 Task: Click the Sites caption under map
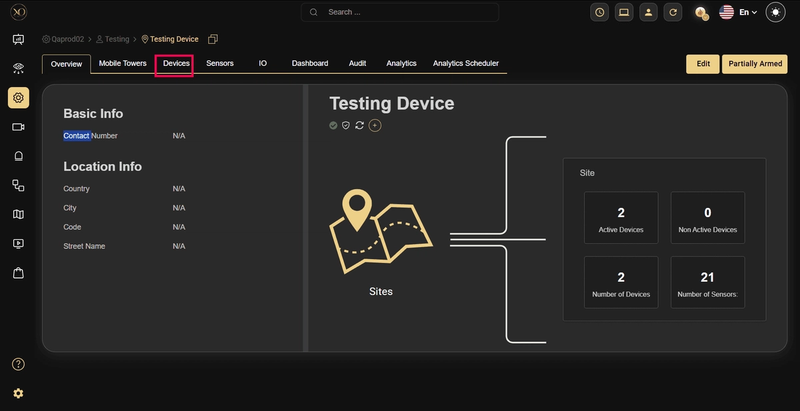[x=381, y=292]
